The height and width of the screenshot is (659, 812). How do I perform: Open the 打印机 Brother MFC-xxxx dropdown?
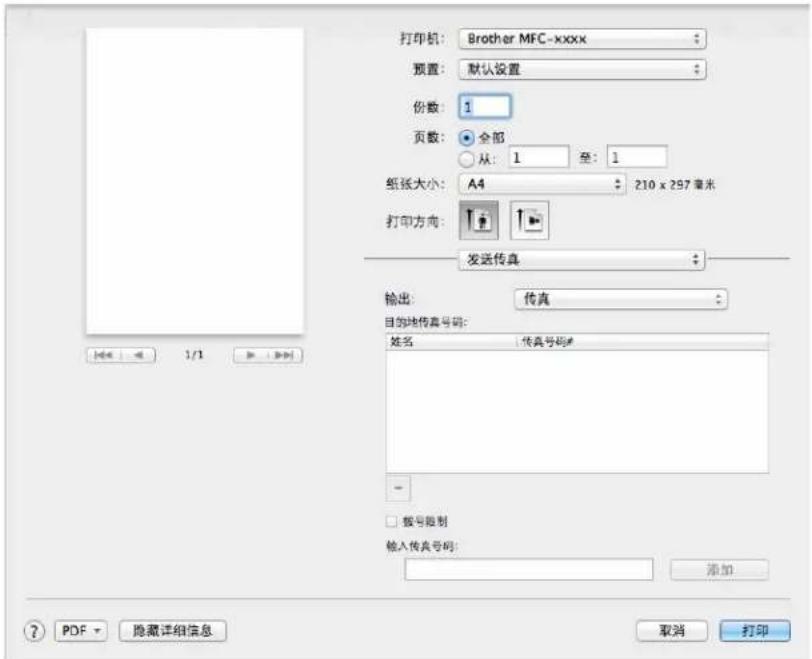[x=582, y=39]
